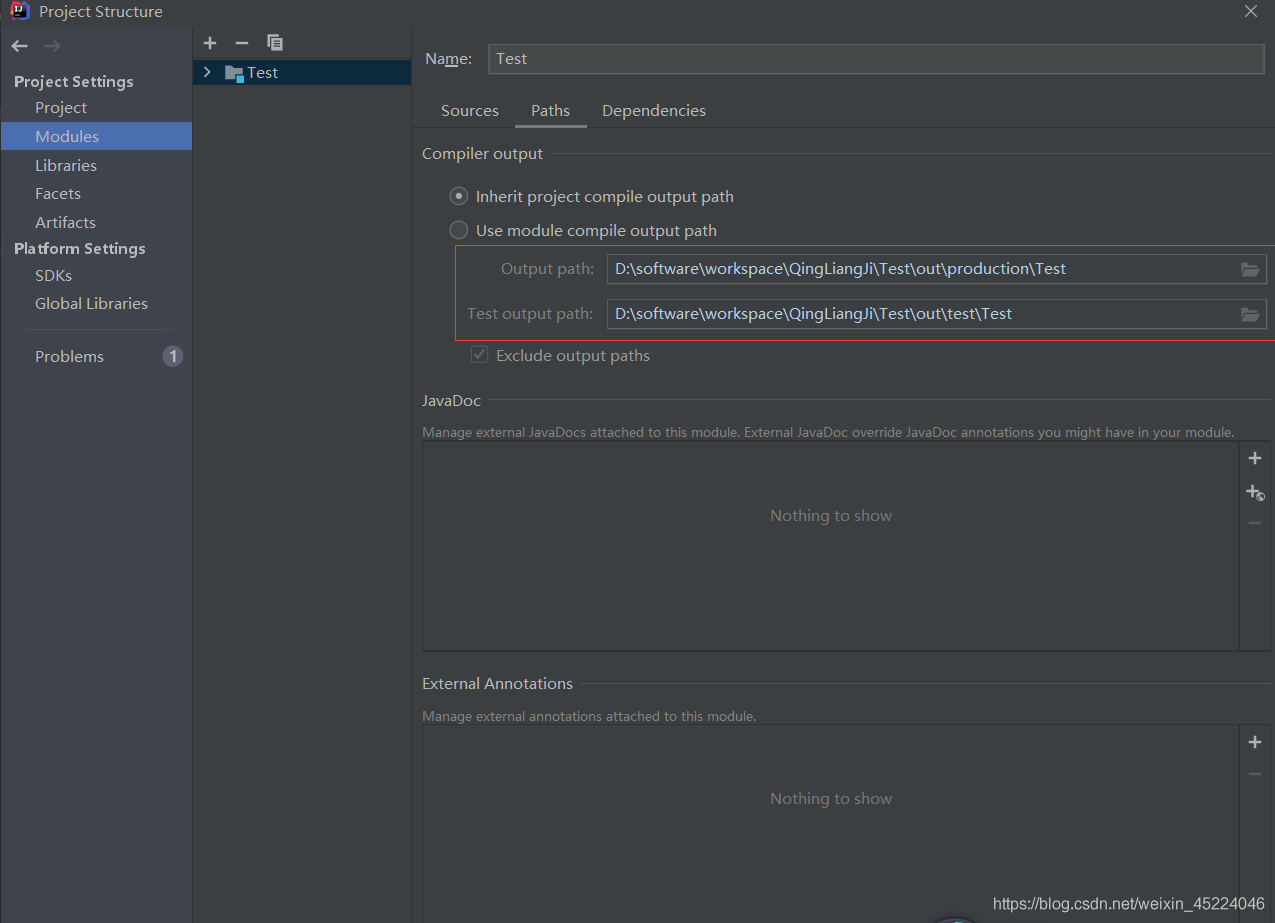
Task: Click the module Name text field
Action: tap(875, 59)
